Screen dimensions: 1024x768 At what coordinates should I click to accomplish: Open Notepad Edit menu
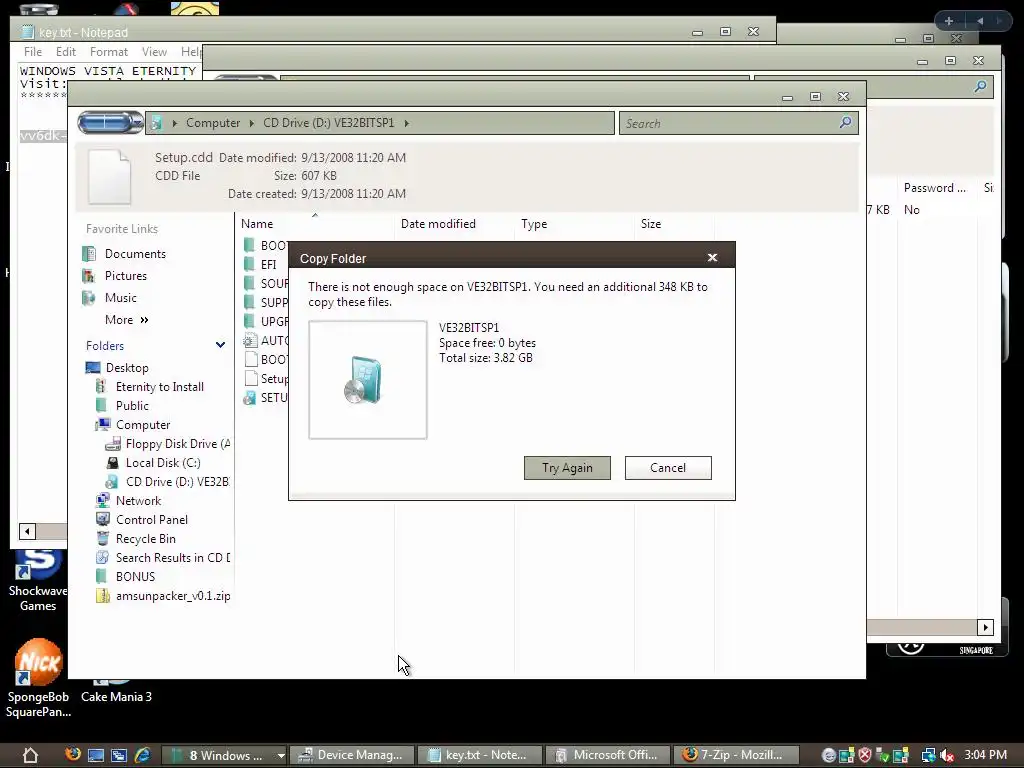pos(65,52)
